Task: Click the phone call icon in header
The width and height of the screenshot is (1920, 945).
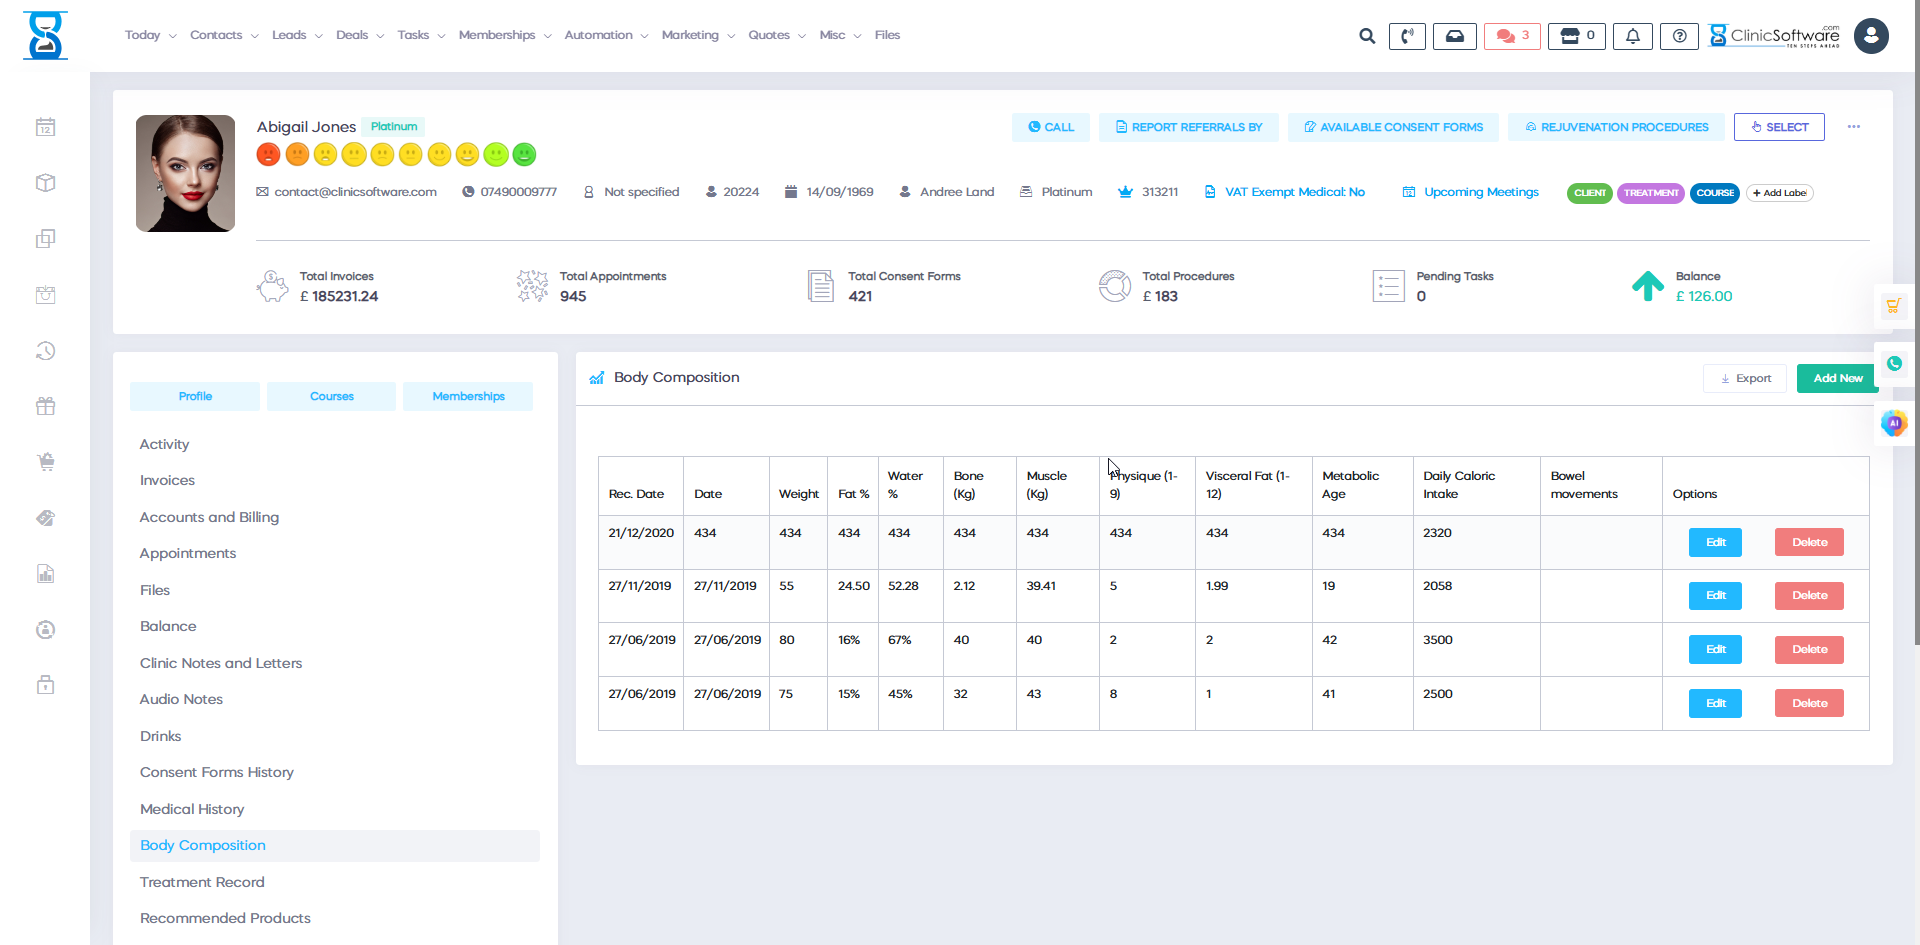Action: 1407,36
